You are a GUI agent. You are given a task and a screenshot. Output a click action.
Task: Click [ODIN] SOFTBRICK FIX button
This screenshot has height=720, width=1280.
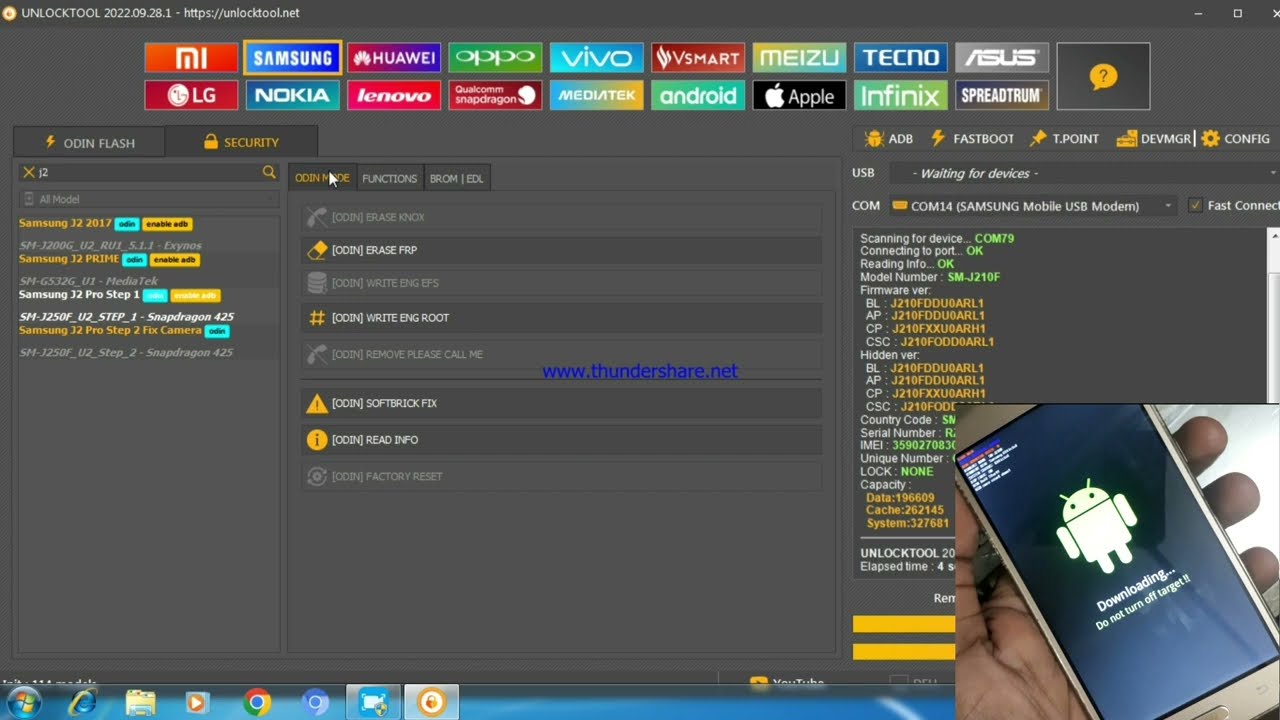pyautogui.click(x=561, y=403)
